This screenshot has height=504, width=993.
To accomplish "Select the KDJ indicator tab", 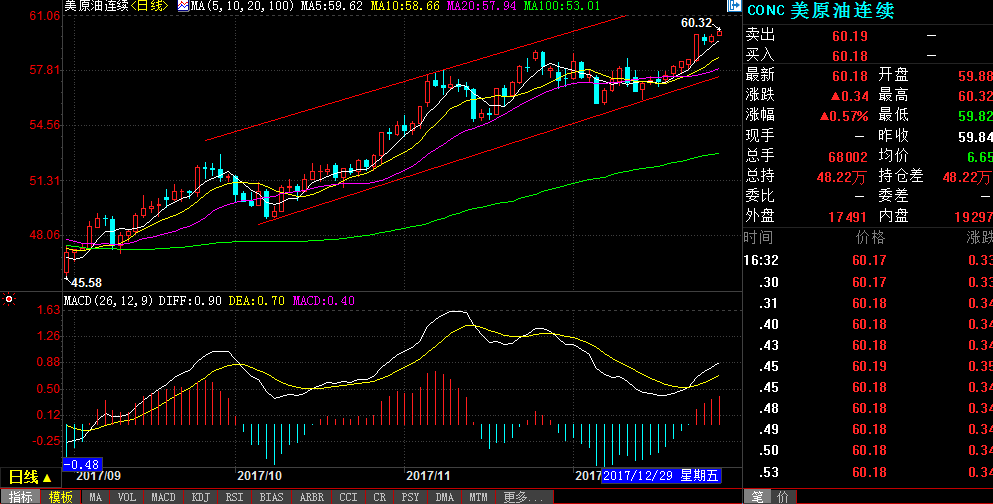I will point(199,497).
